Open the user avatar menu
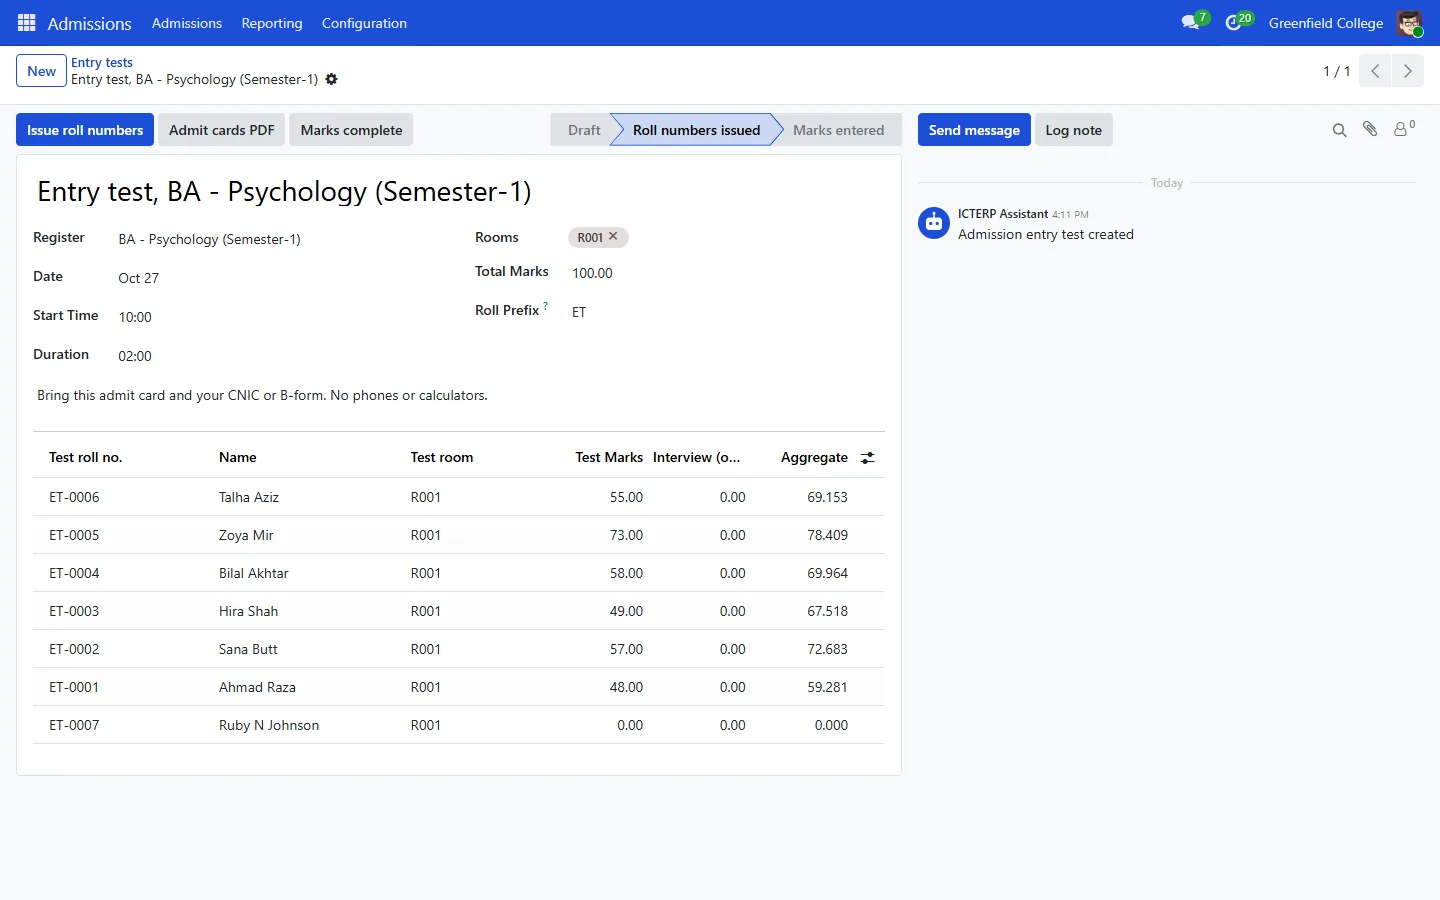Image resolution: width=1440 pixels, height=900 pixels. click(x=1409, y=23)
